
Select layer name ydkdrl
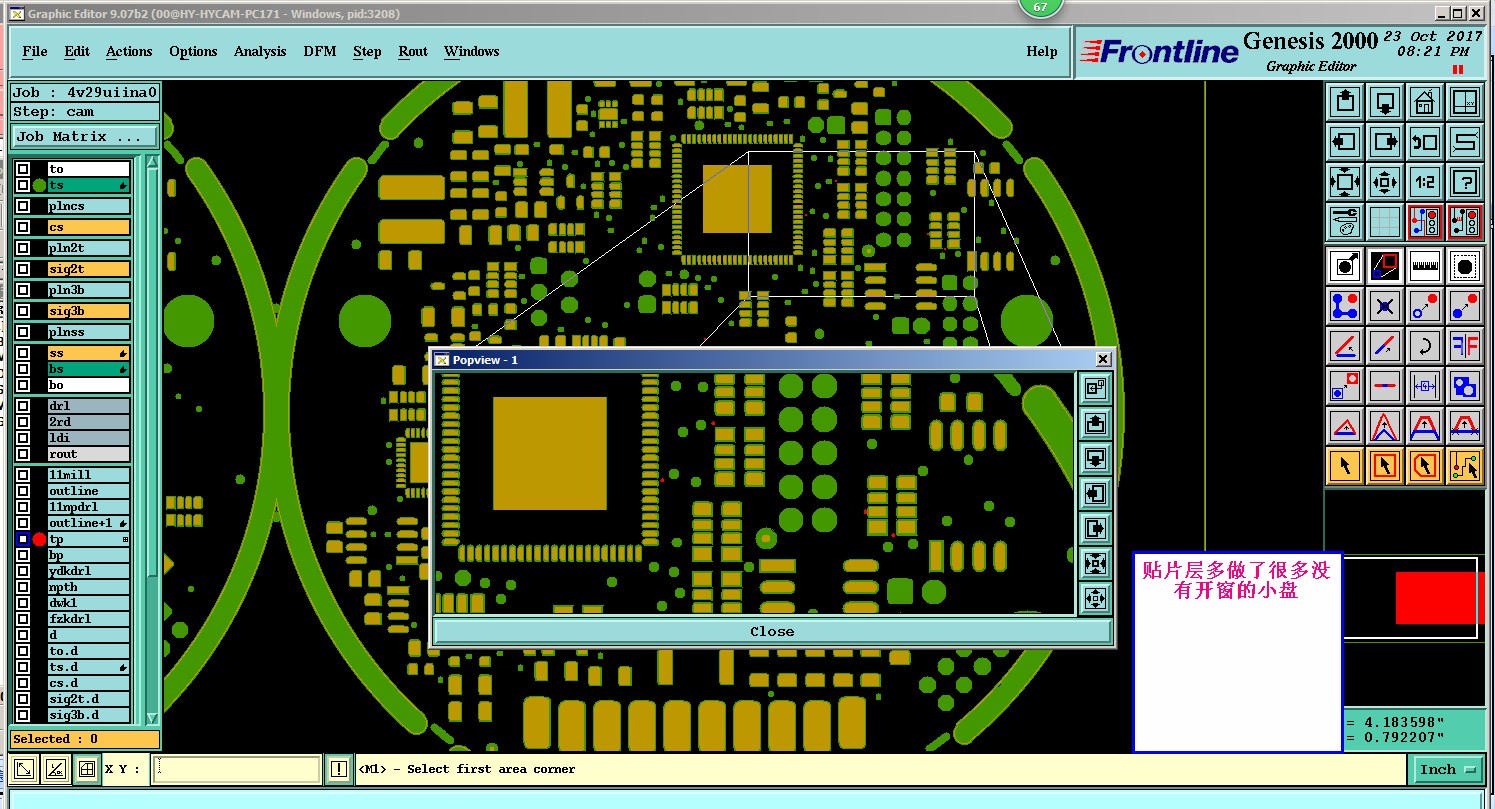89,571
